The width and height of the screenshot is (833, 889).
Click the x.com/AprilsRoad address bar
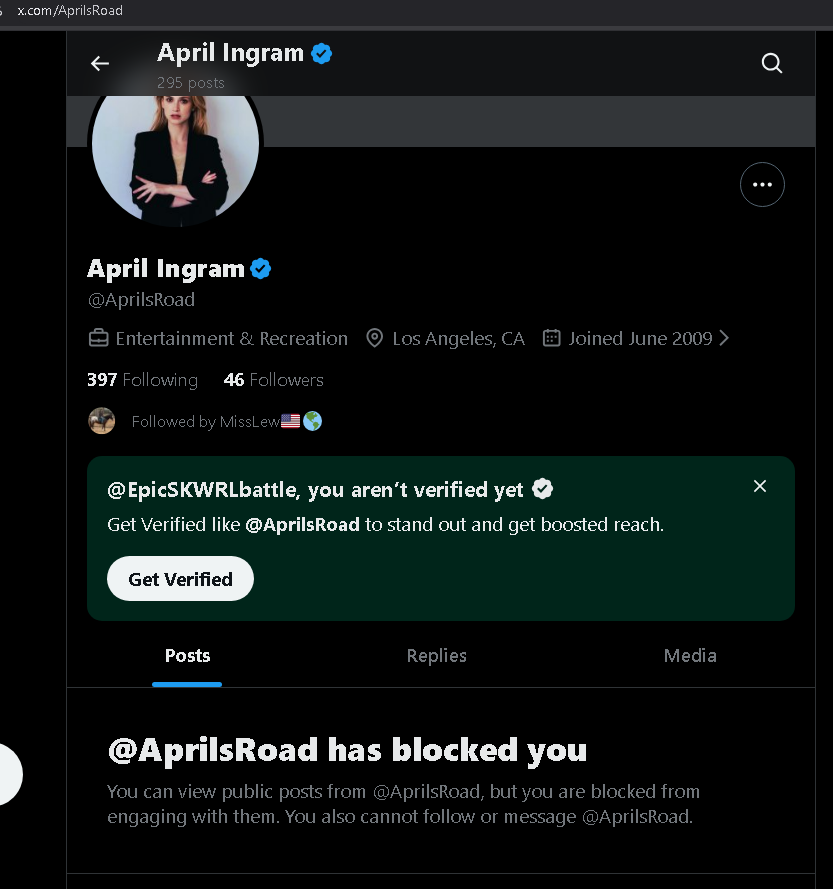pyautogui.click(x=70, y=11)
